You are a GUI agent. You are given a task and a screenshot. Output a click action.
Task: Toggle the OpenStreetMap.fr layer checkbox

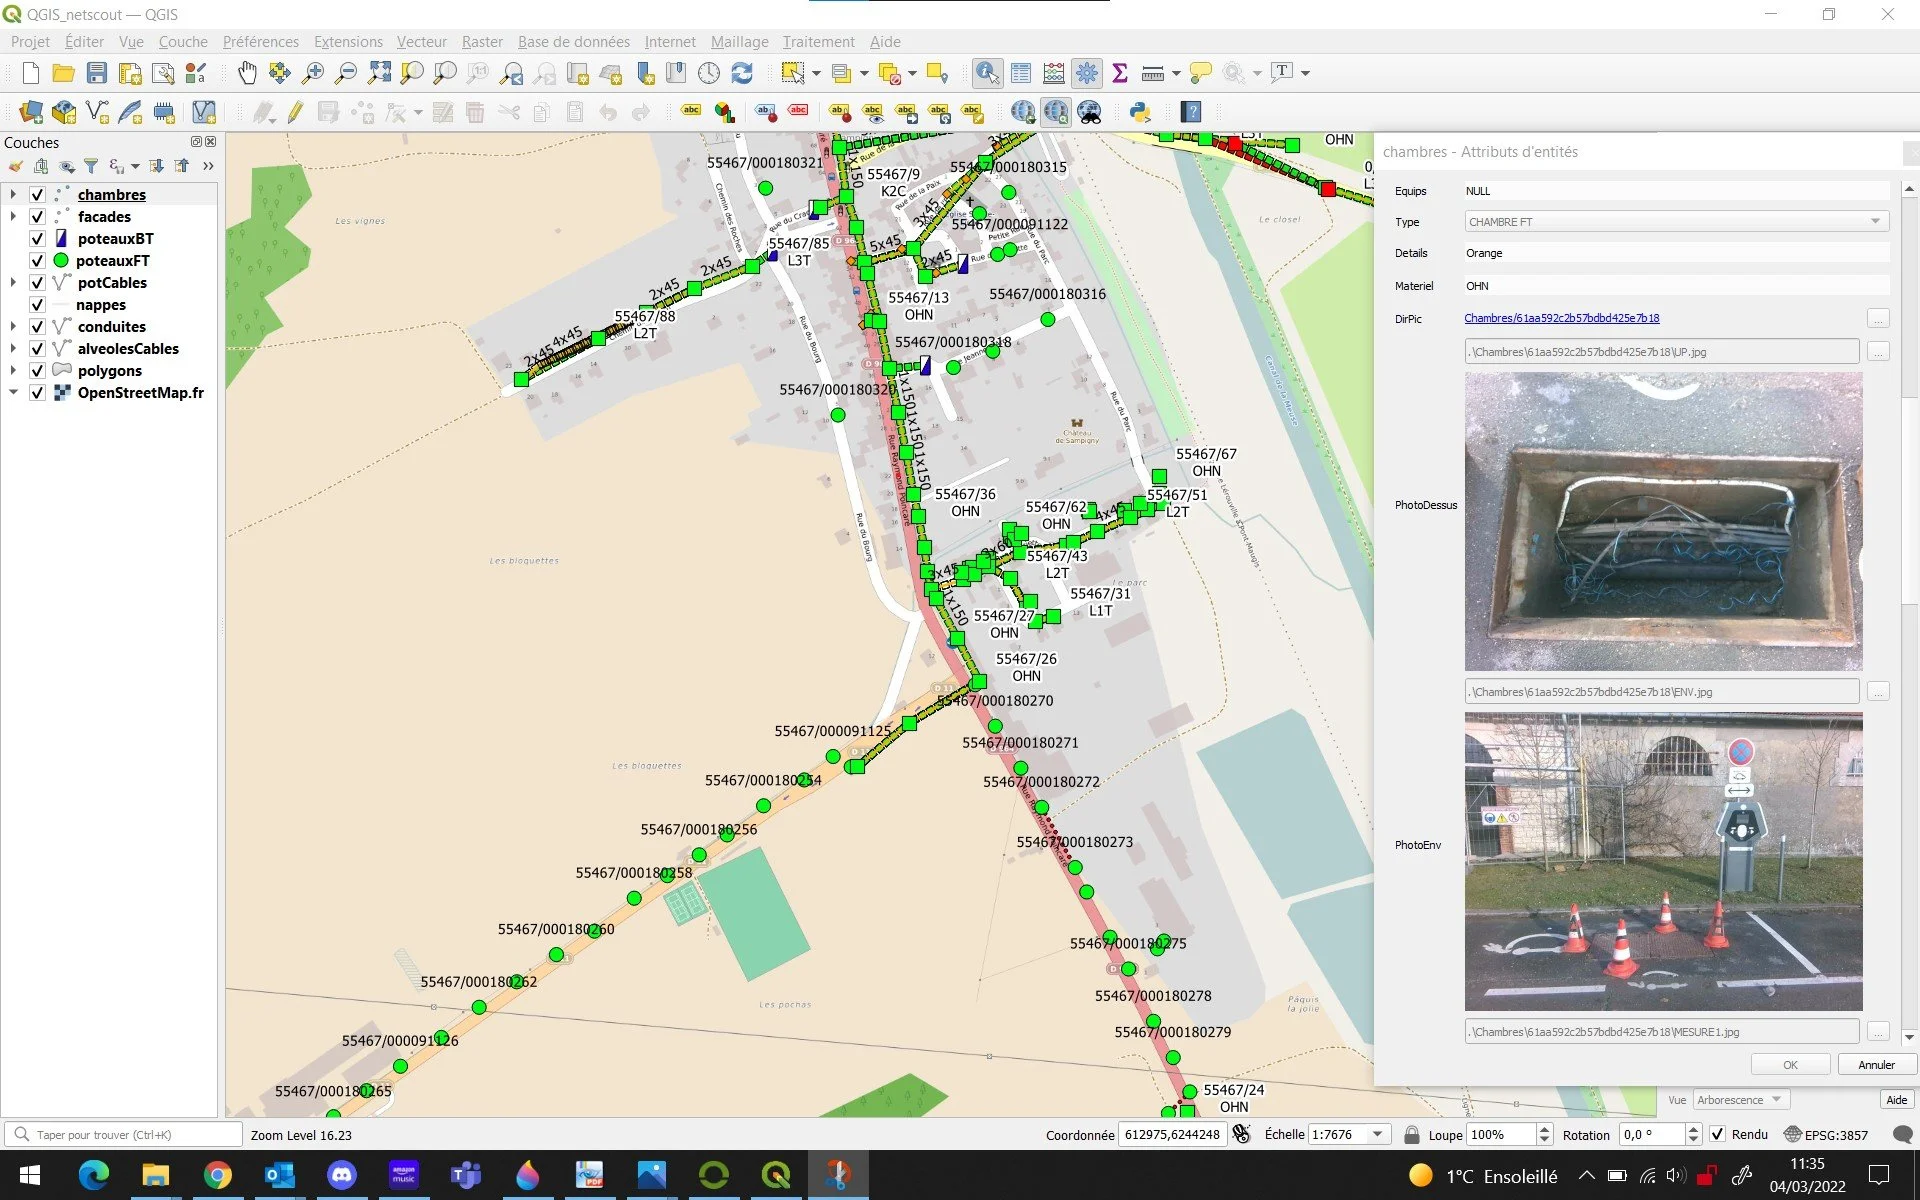pyautogui.click(x=37, y=393)
